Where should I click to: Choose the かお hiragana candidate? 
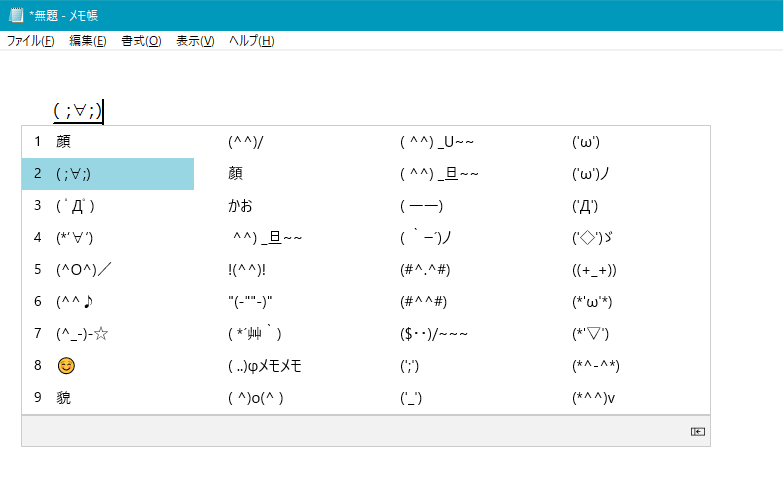(240, 206)
